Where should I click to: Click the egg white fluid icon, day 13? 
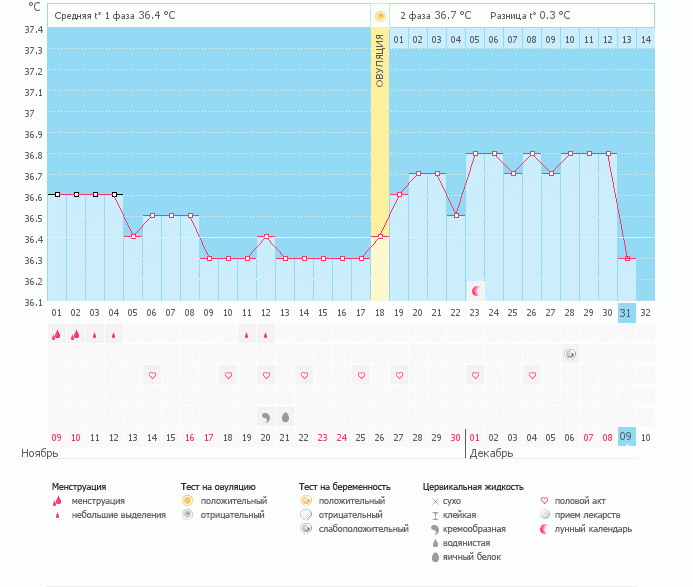pos(285,416)
